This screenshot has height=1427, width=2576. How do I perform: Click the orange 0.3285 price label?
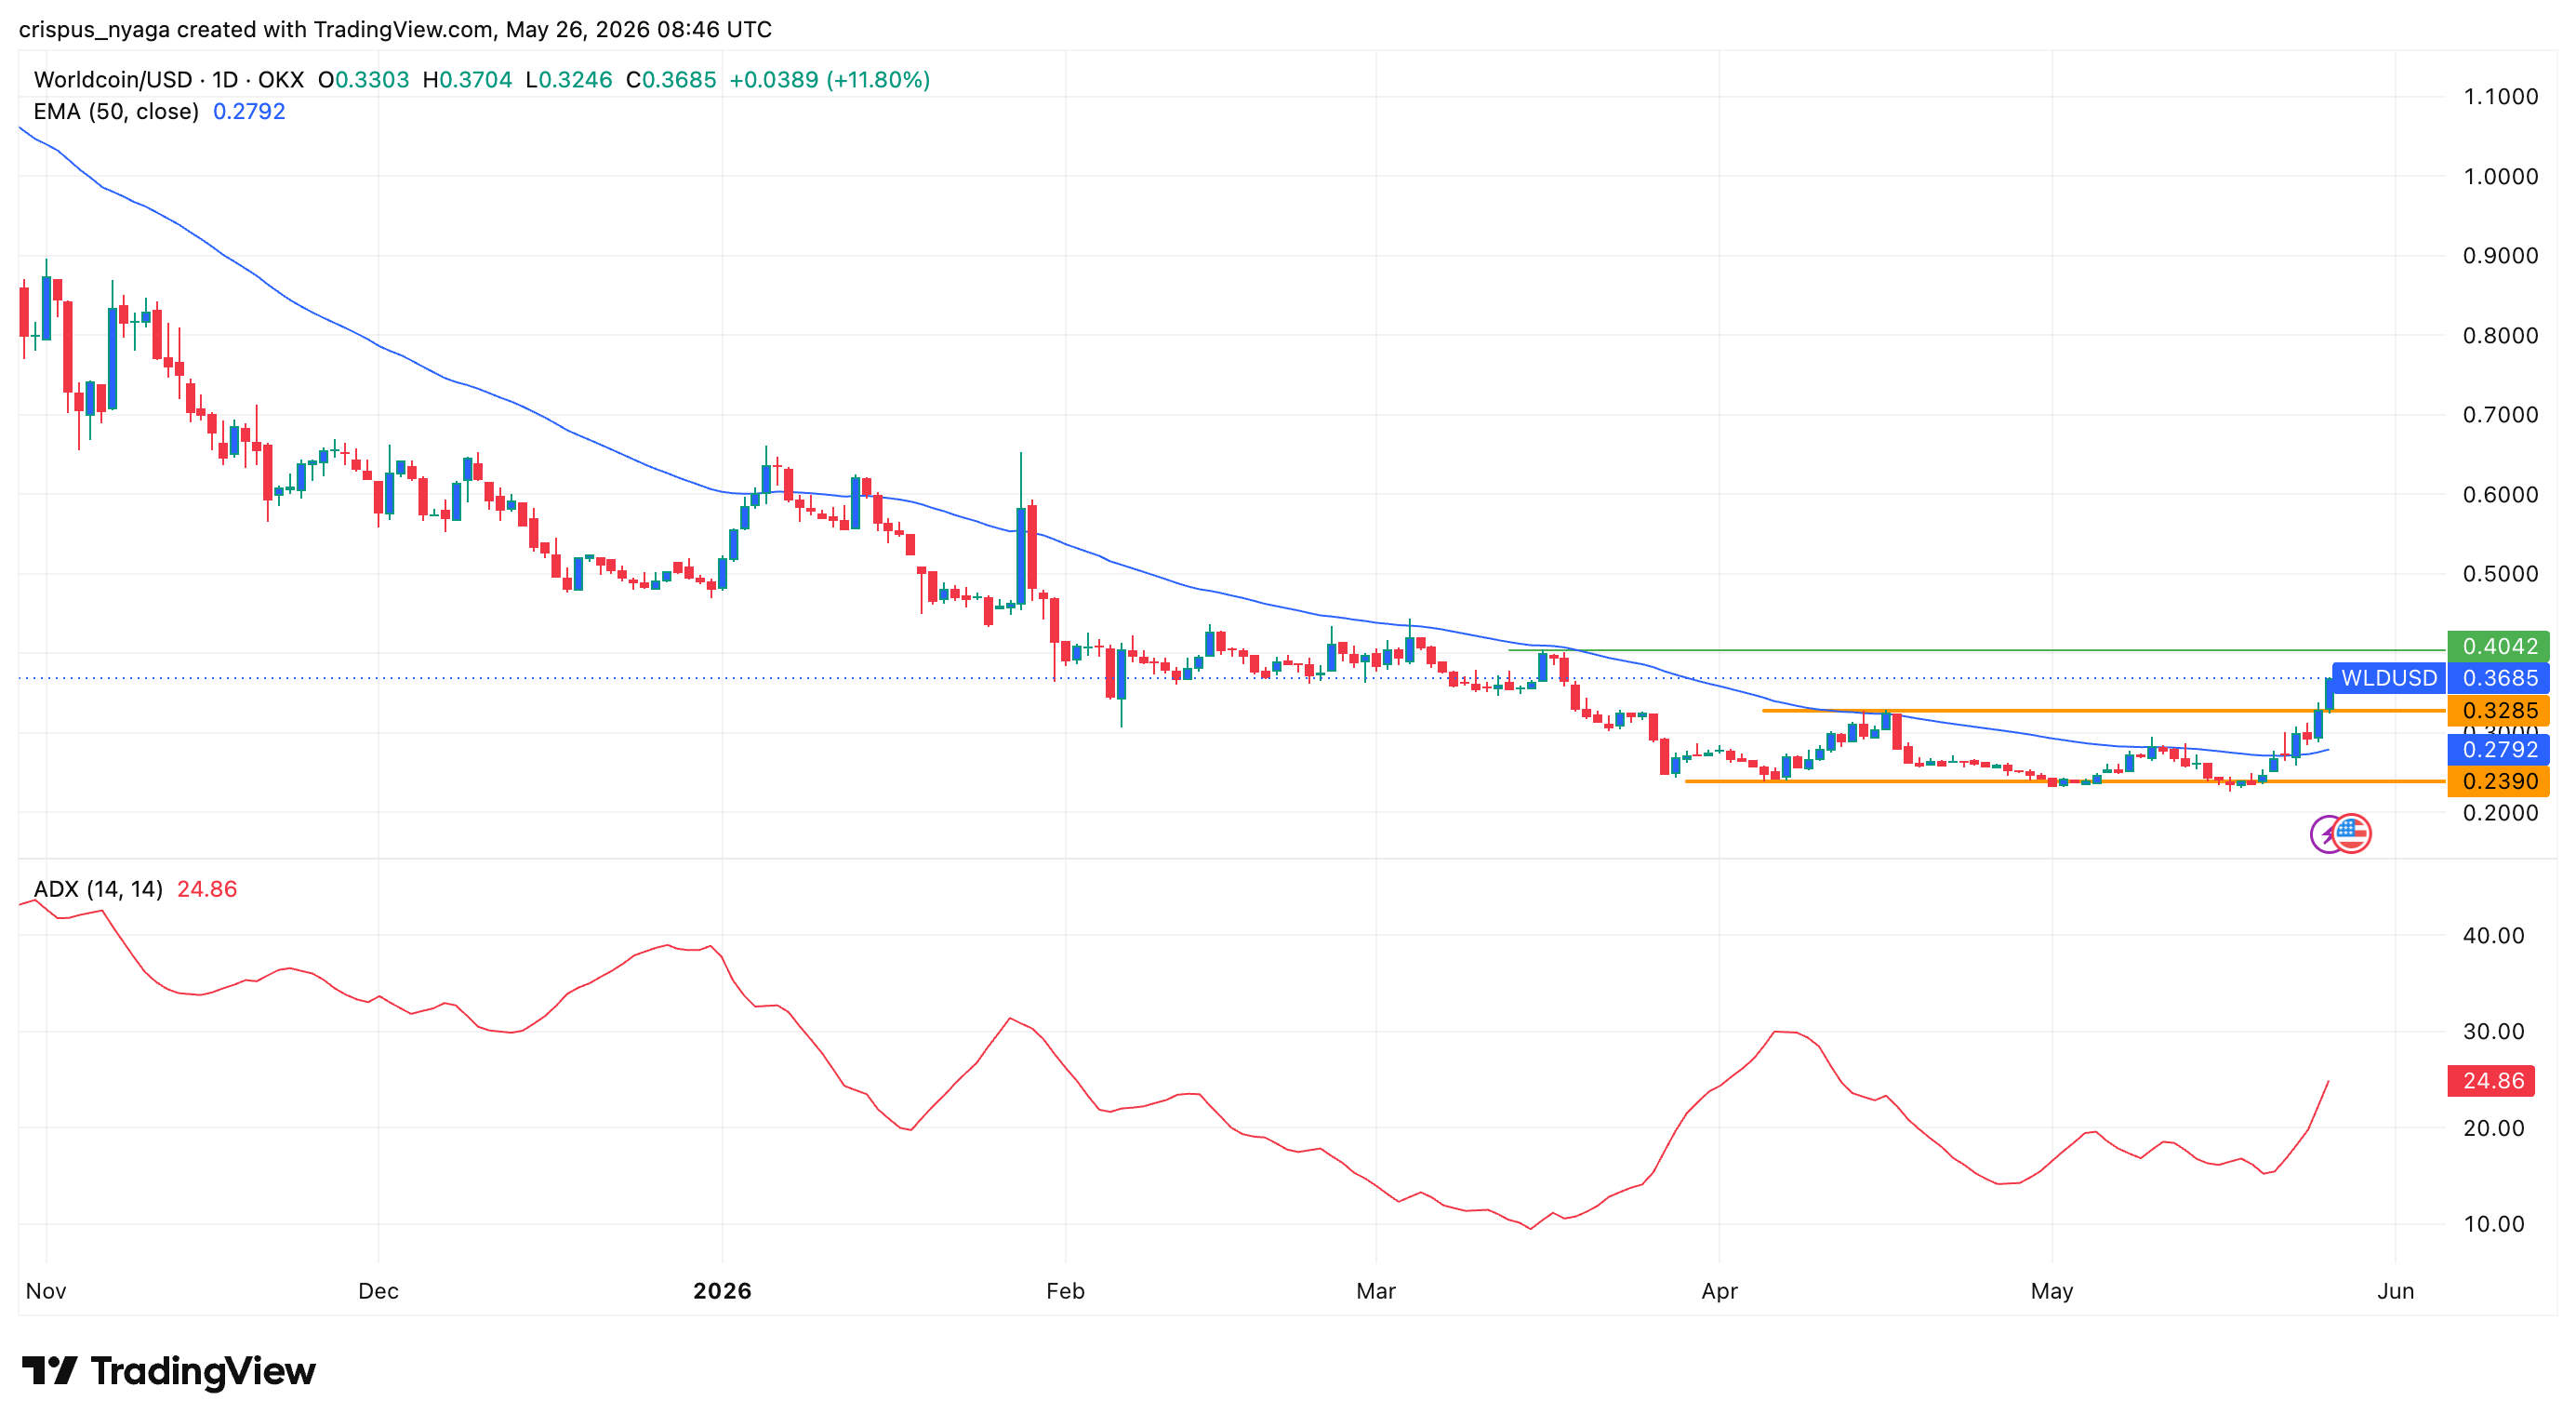click(2498, 710)
